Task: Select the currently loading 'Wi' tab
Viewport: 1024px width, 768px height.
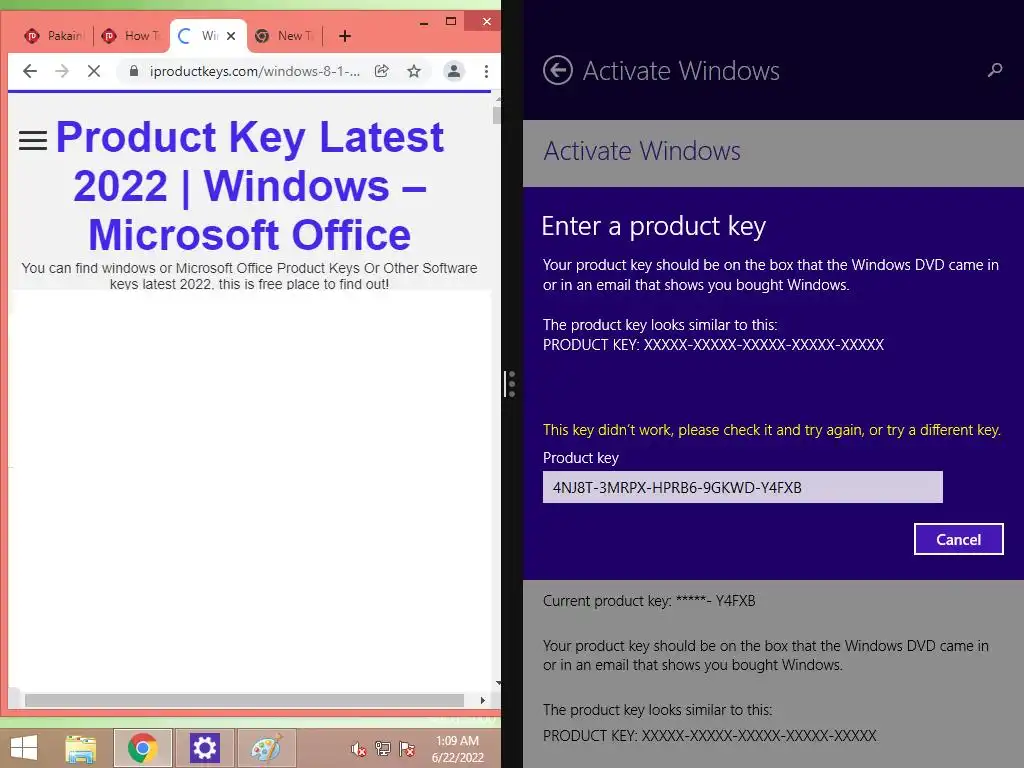Action: coord(201,36)
